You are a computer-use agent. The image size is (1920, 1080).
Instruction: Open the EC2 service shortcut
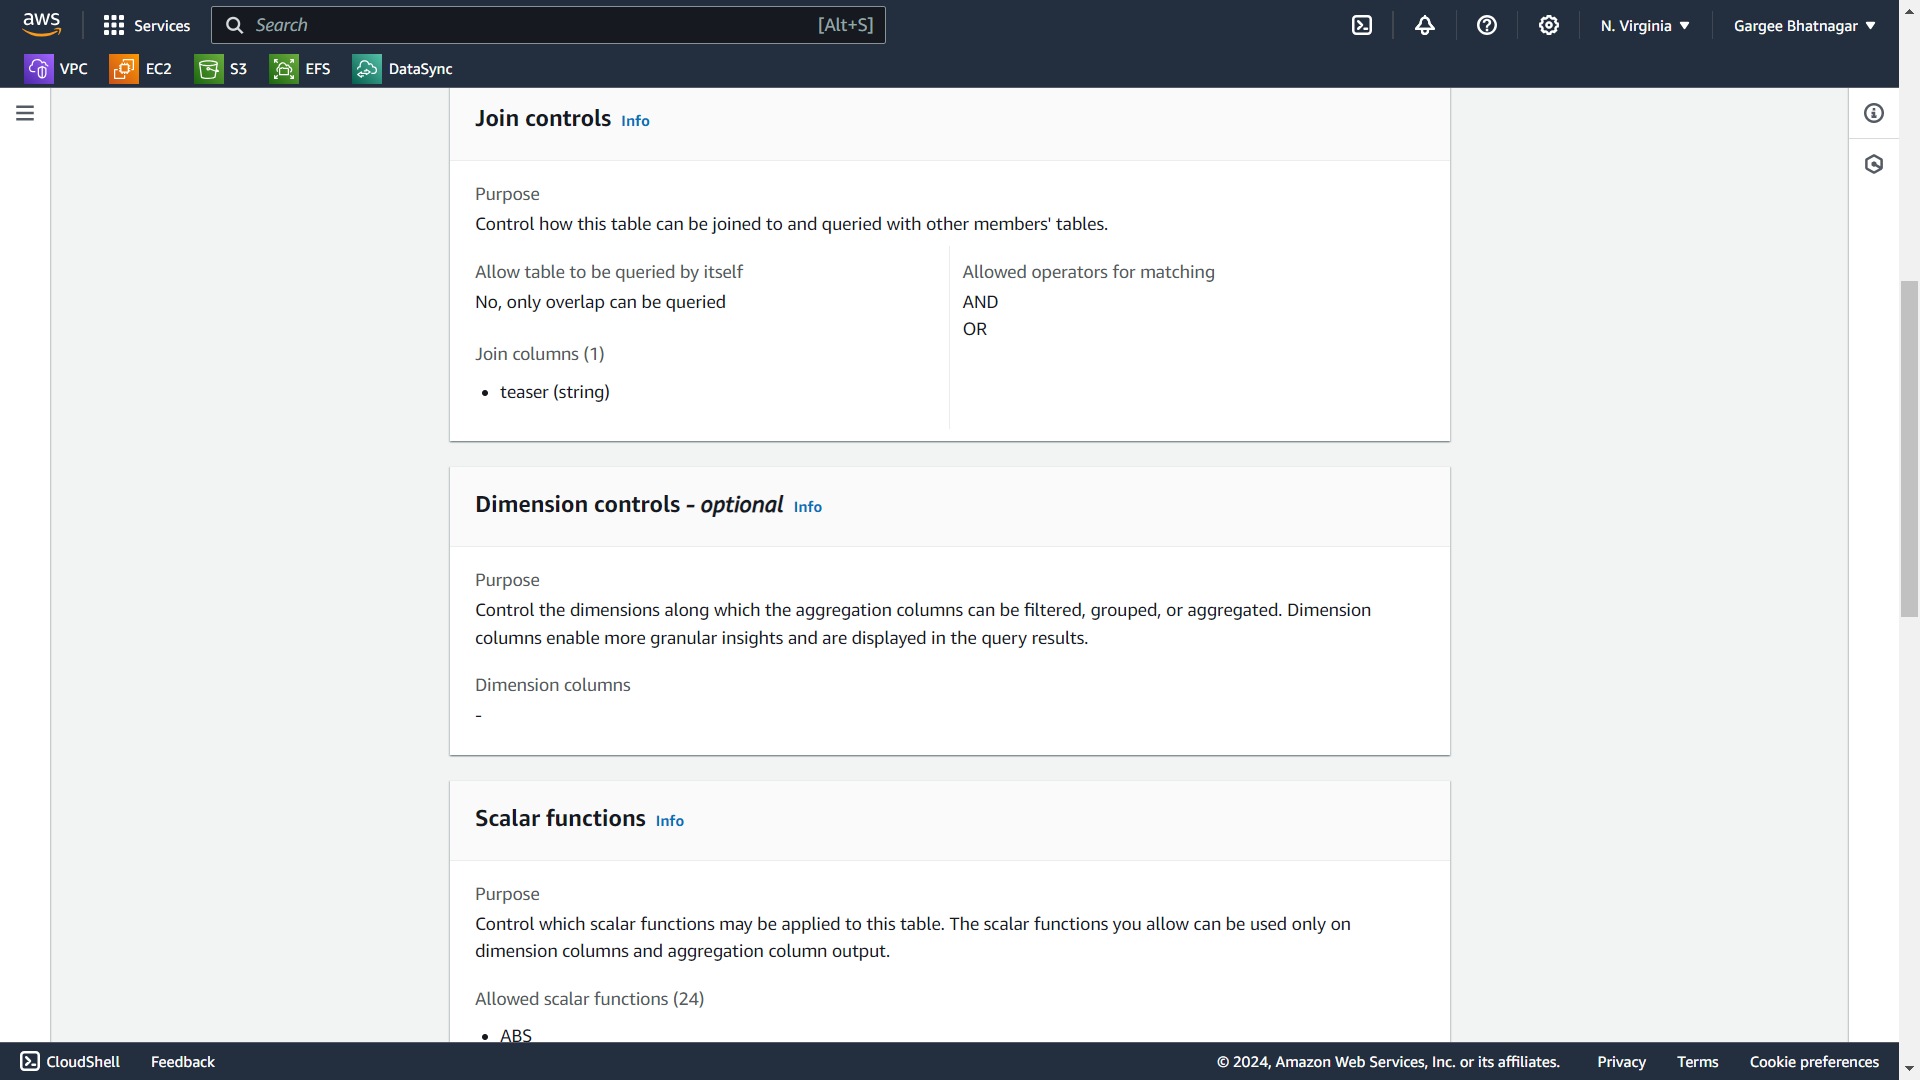click(x=141, y=68)
